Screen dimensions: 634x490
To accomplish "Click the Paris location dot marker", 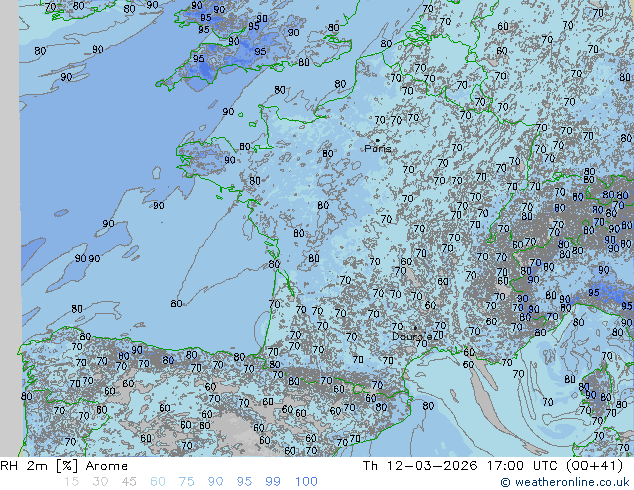I will [x=378, y=140].
